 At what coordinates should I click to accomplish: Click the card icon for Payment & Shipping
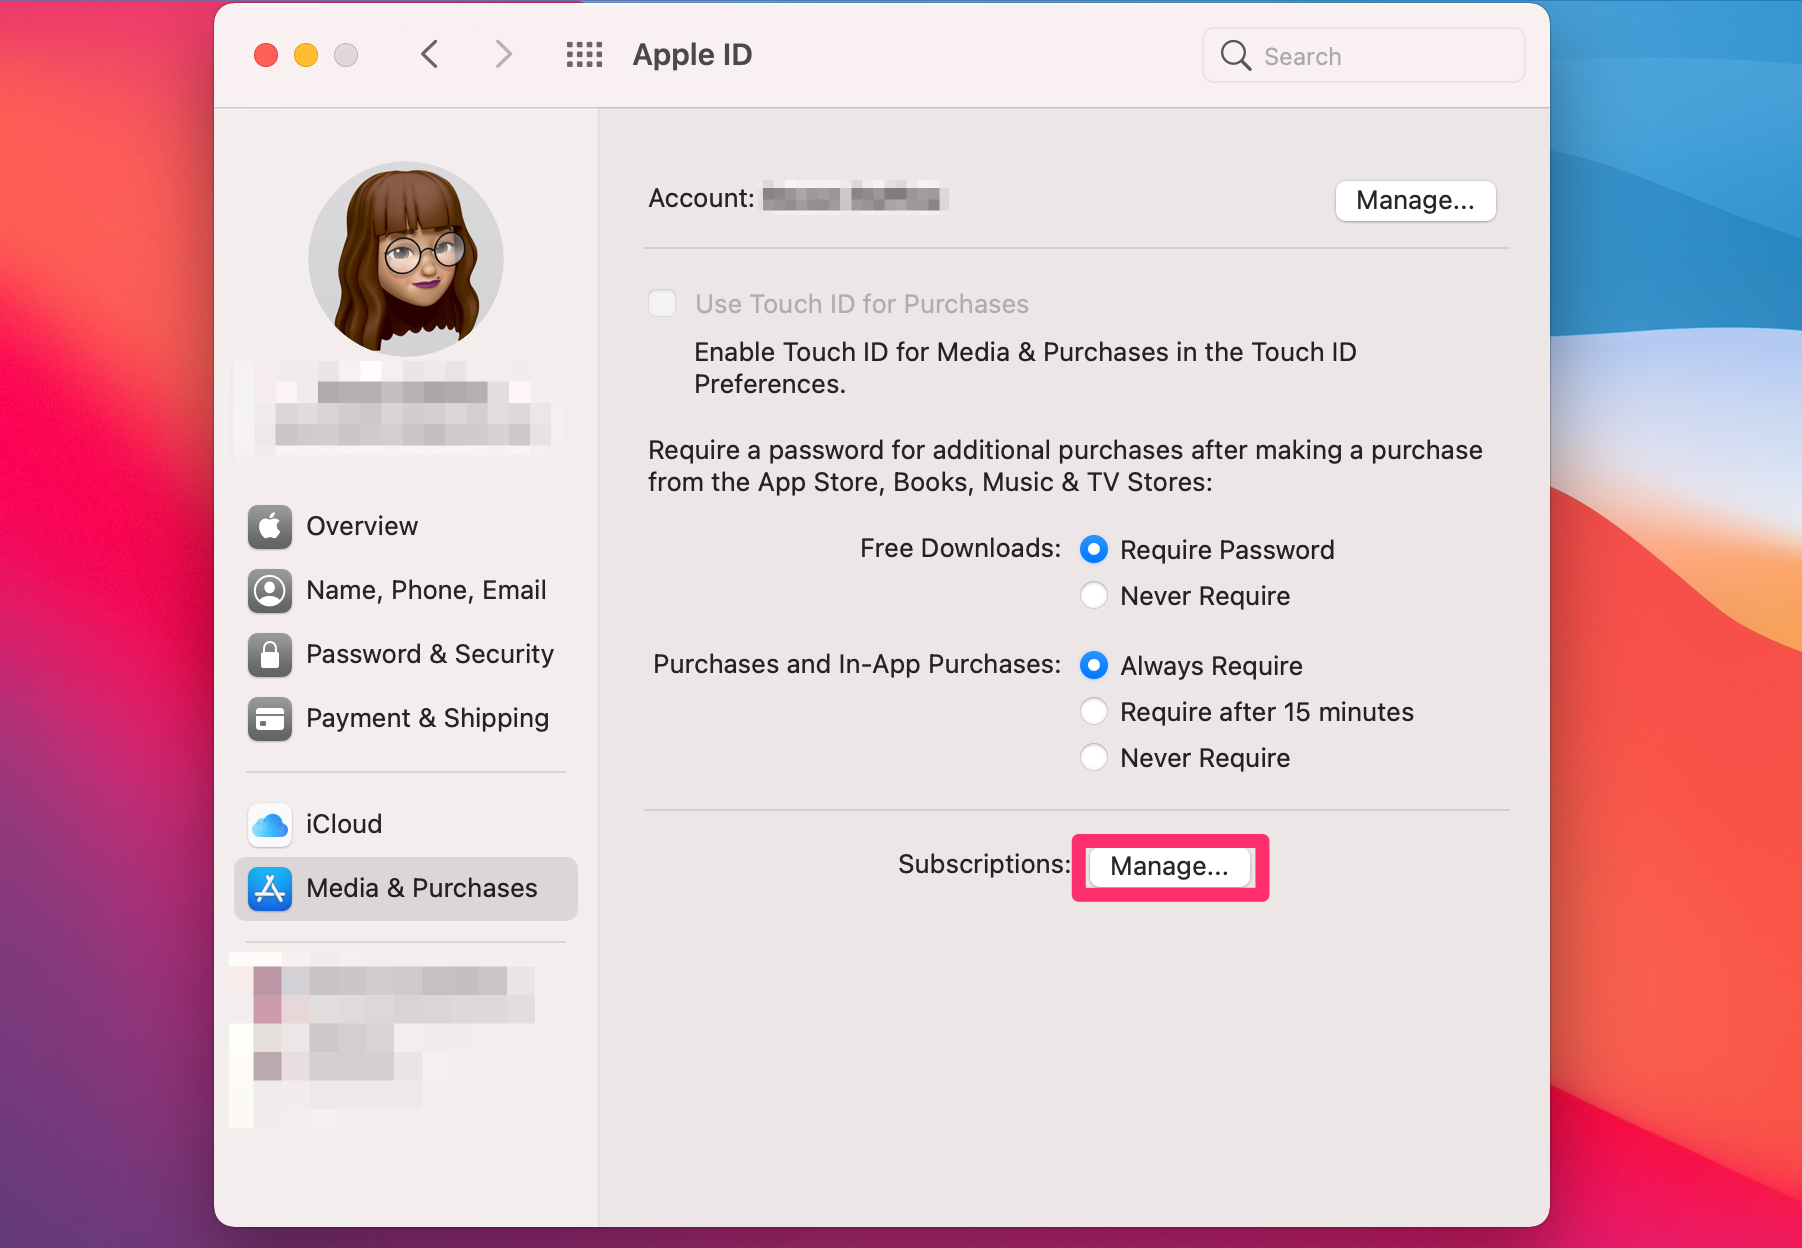pyautogui.click(x=270, y=718)
